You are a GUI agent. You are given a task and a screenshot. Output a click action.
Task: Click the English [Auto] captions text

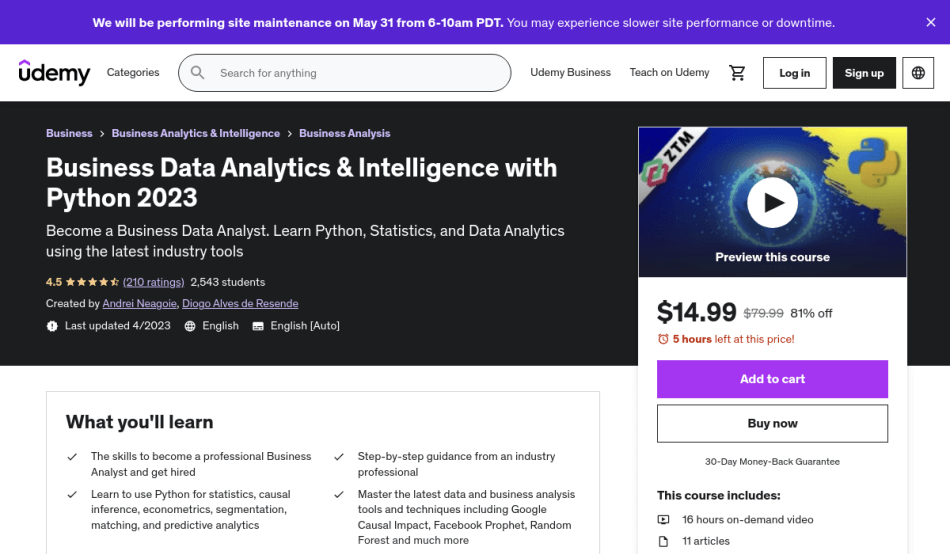[x=305, y=326]
